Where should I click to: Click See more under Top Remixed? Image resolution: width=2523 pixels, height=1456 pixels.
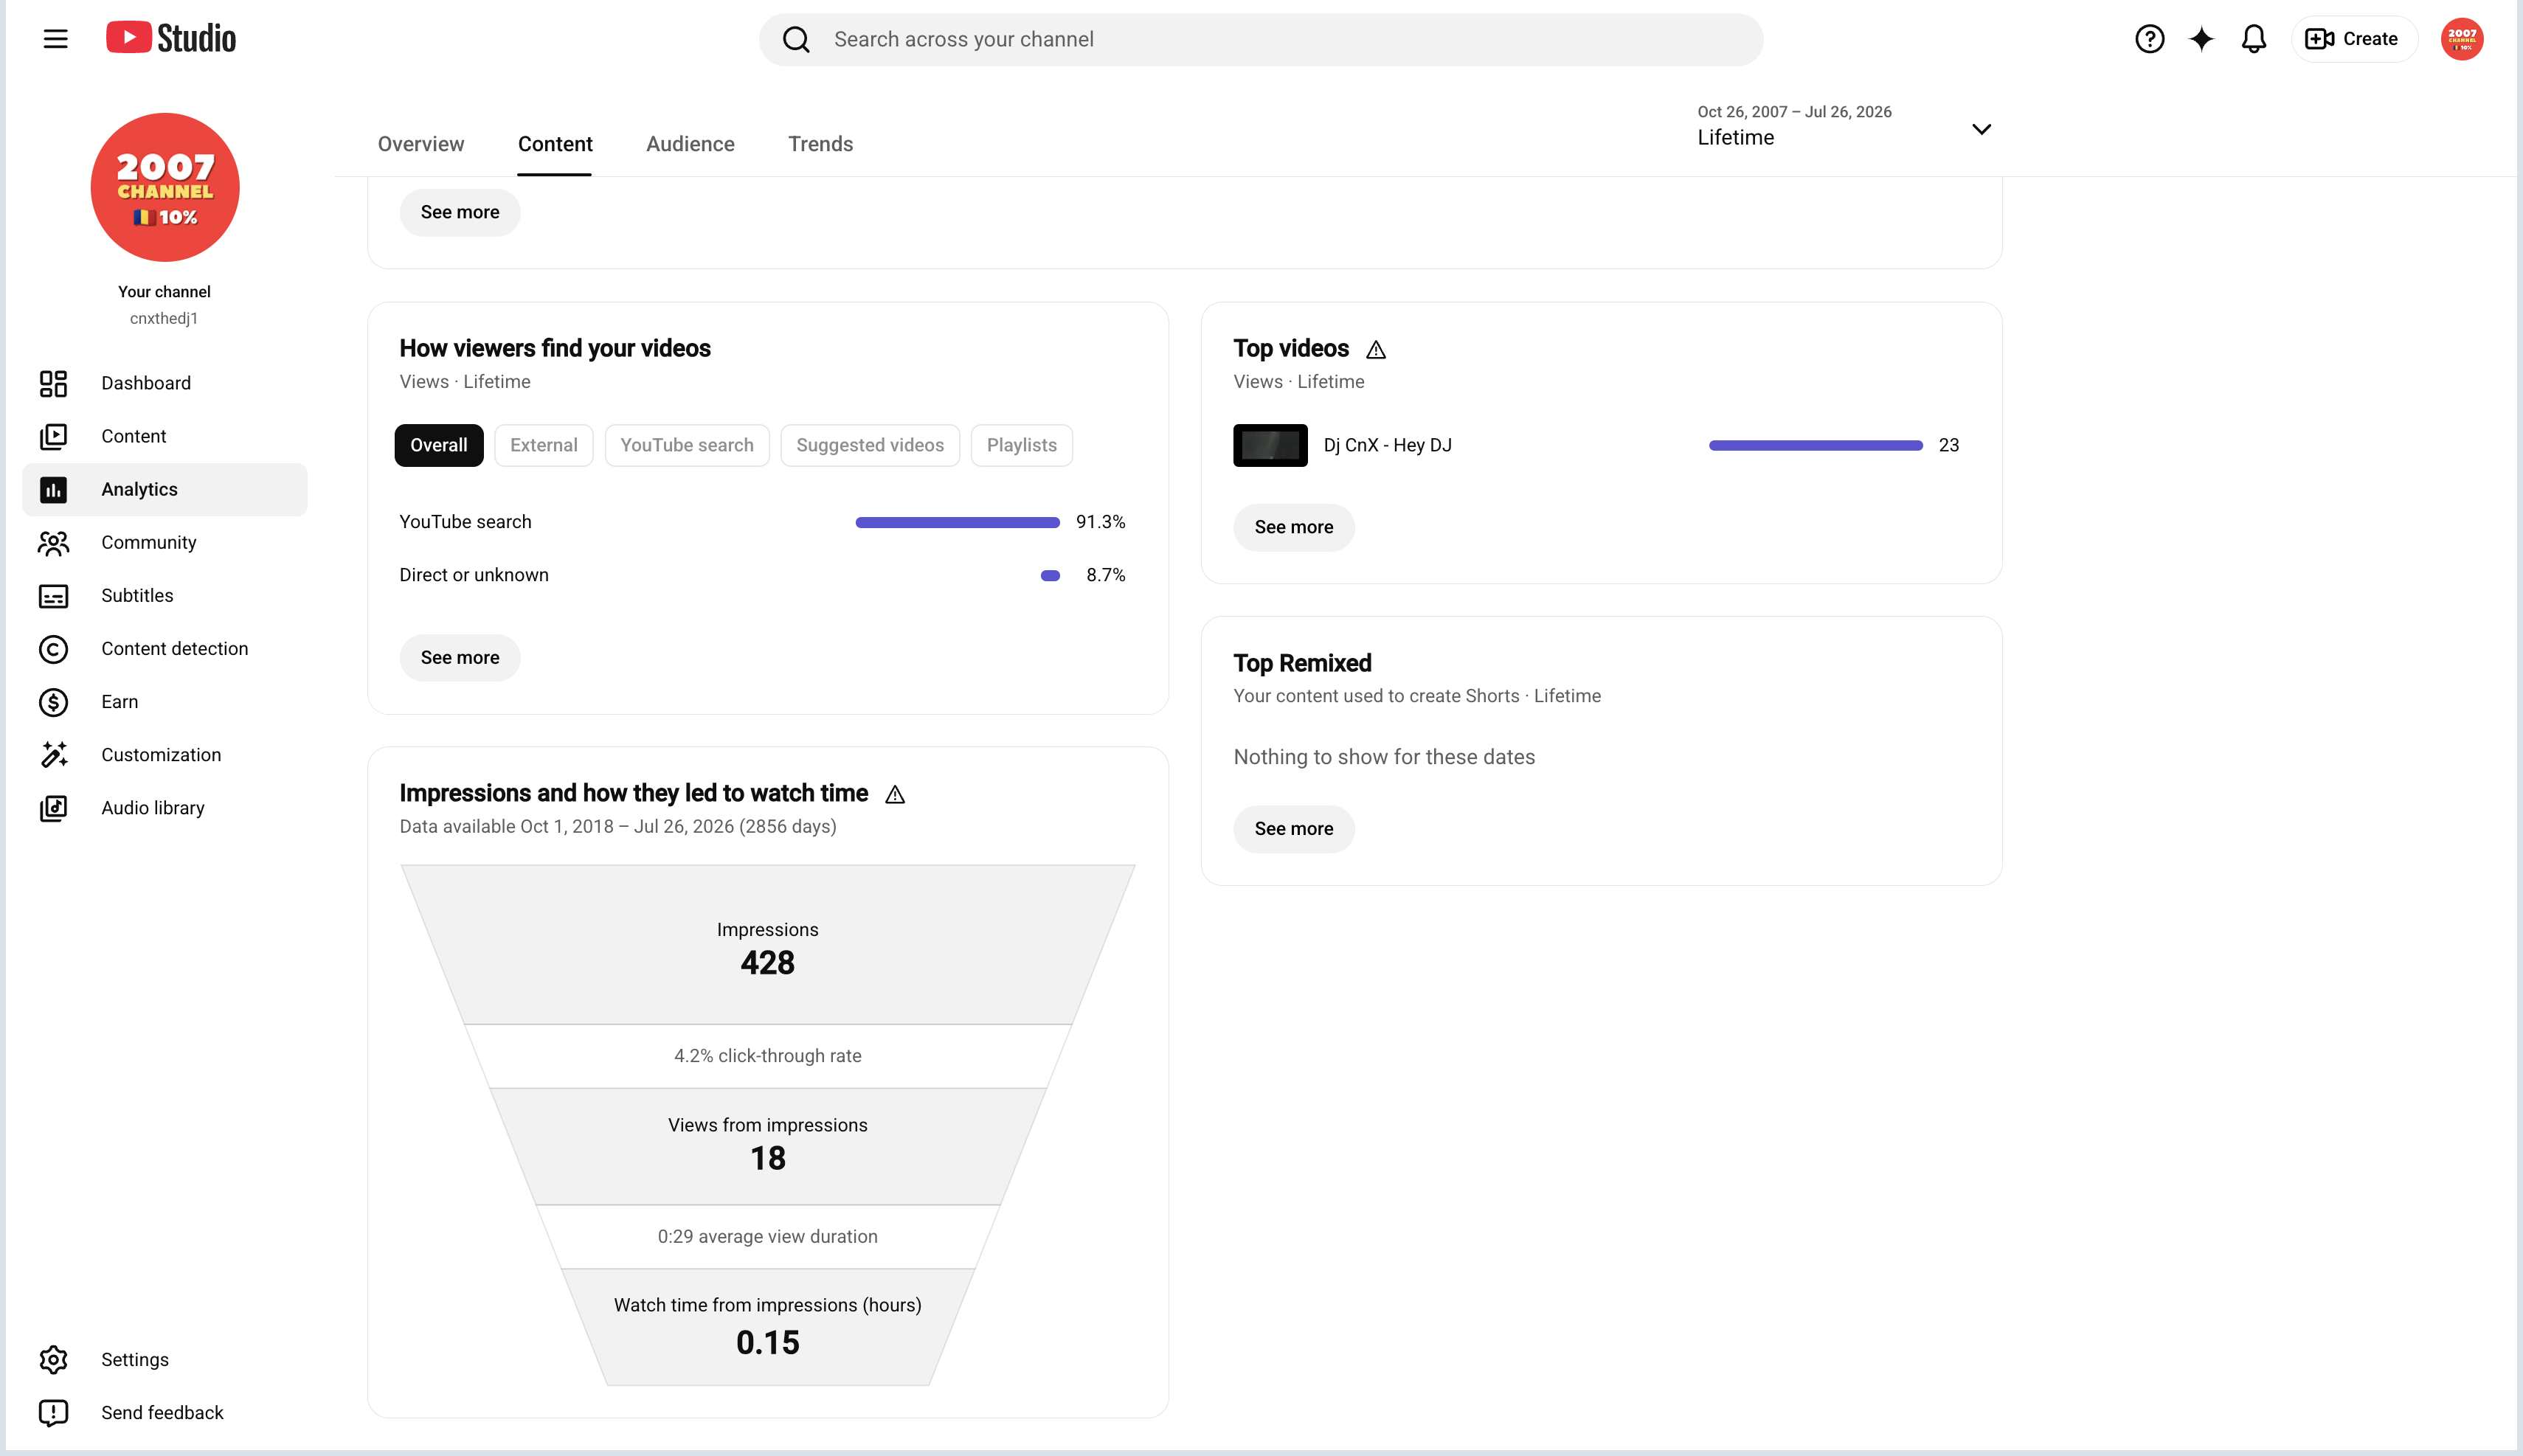1293,828
